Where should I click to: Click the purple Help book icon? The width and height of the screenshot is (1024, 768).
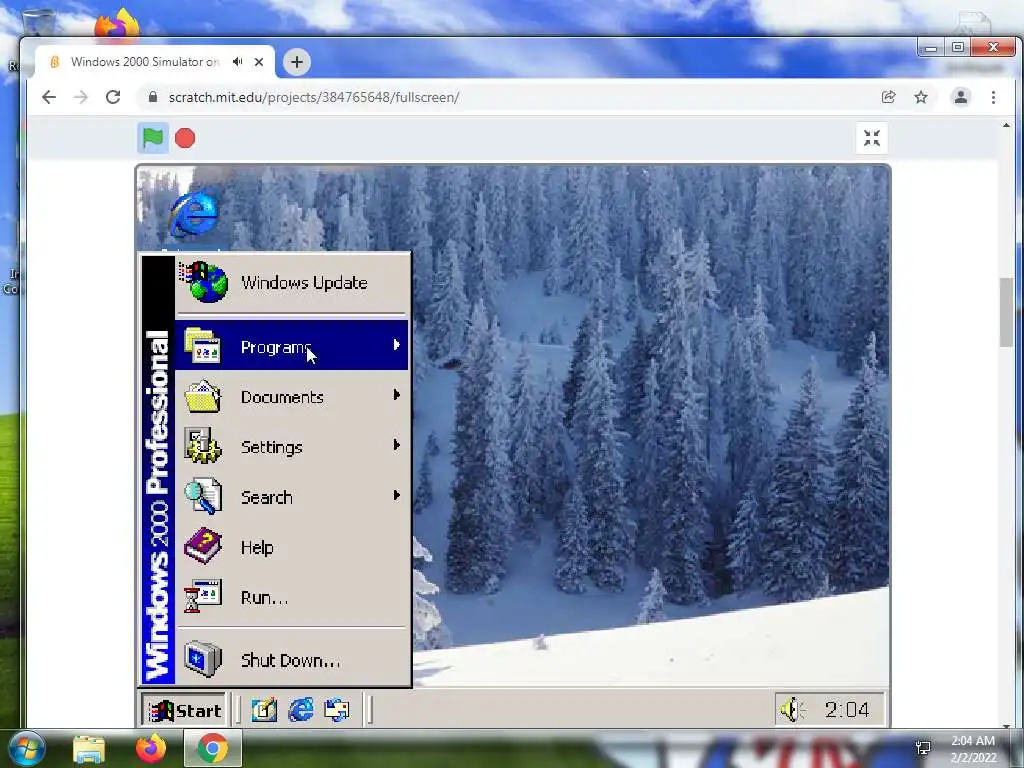coord(202,546)
